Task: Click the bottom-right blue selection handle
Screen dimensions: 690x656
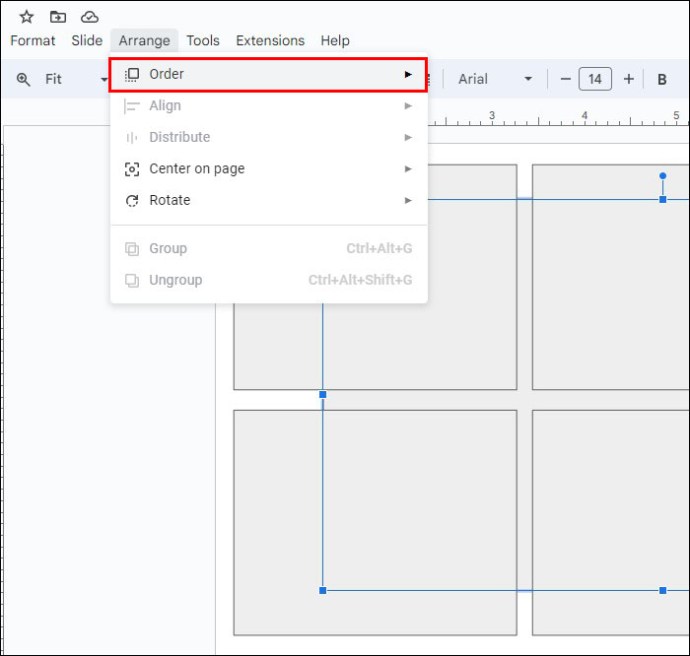Action: 663,590
